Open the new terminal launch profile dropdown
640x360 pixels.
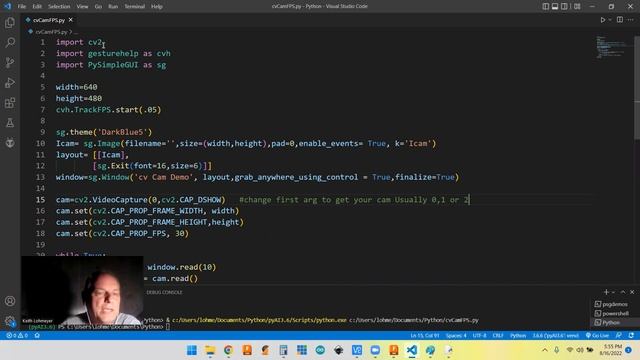(x=613, y=292)
